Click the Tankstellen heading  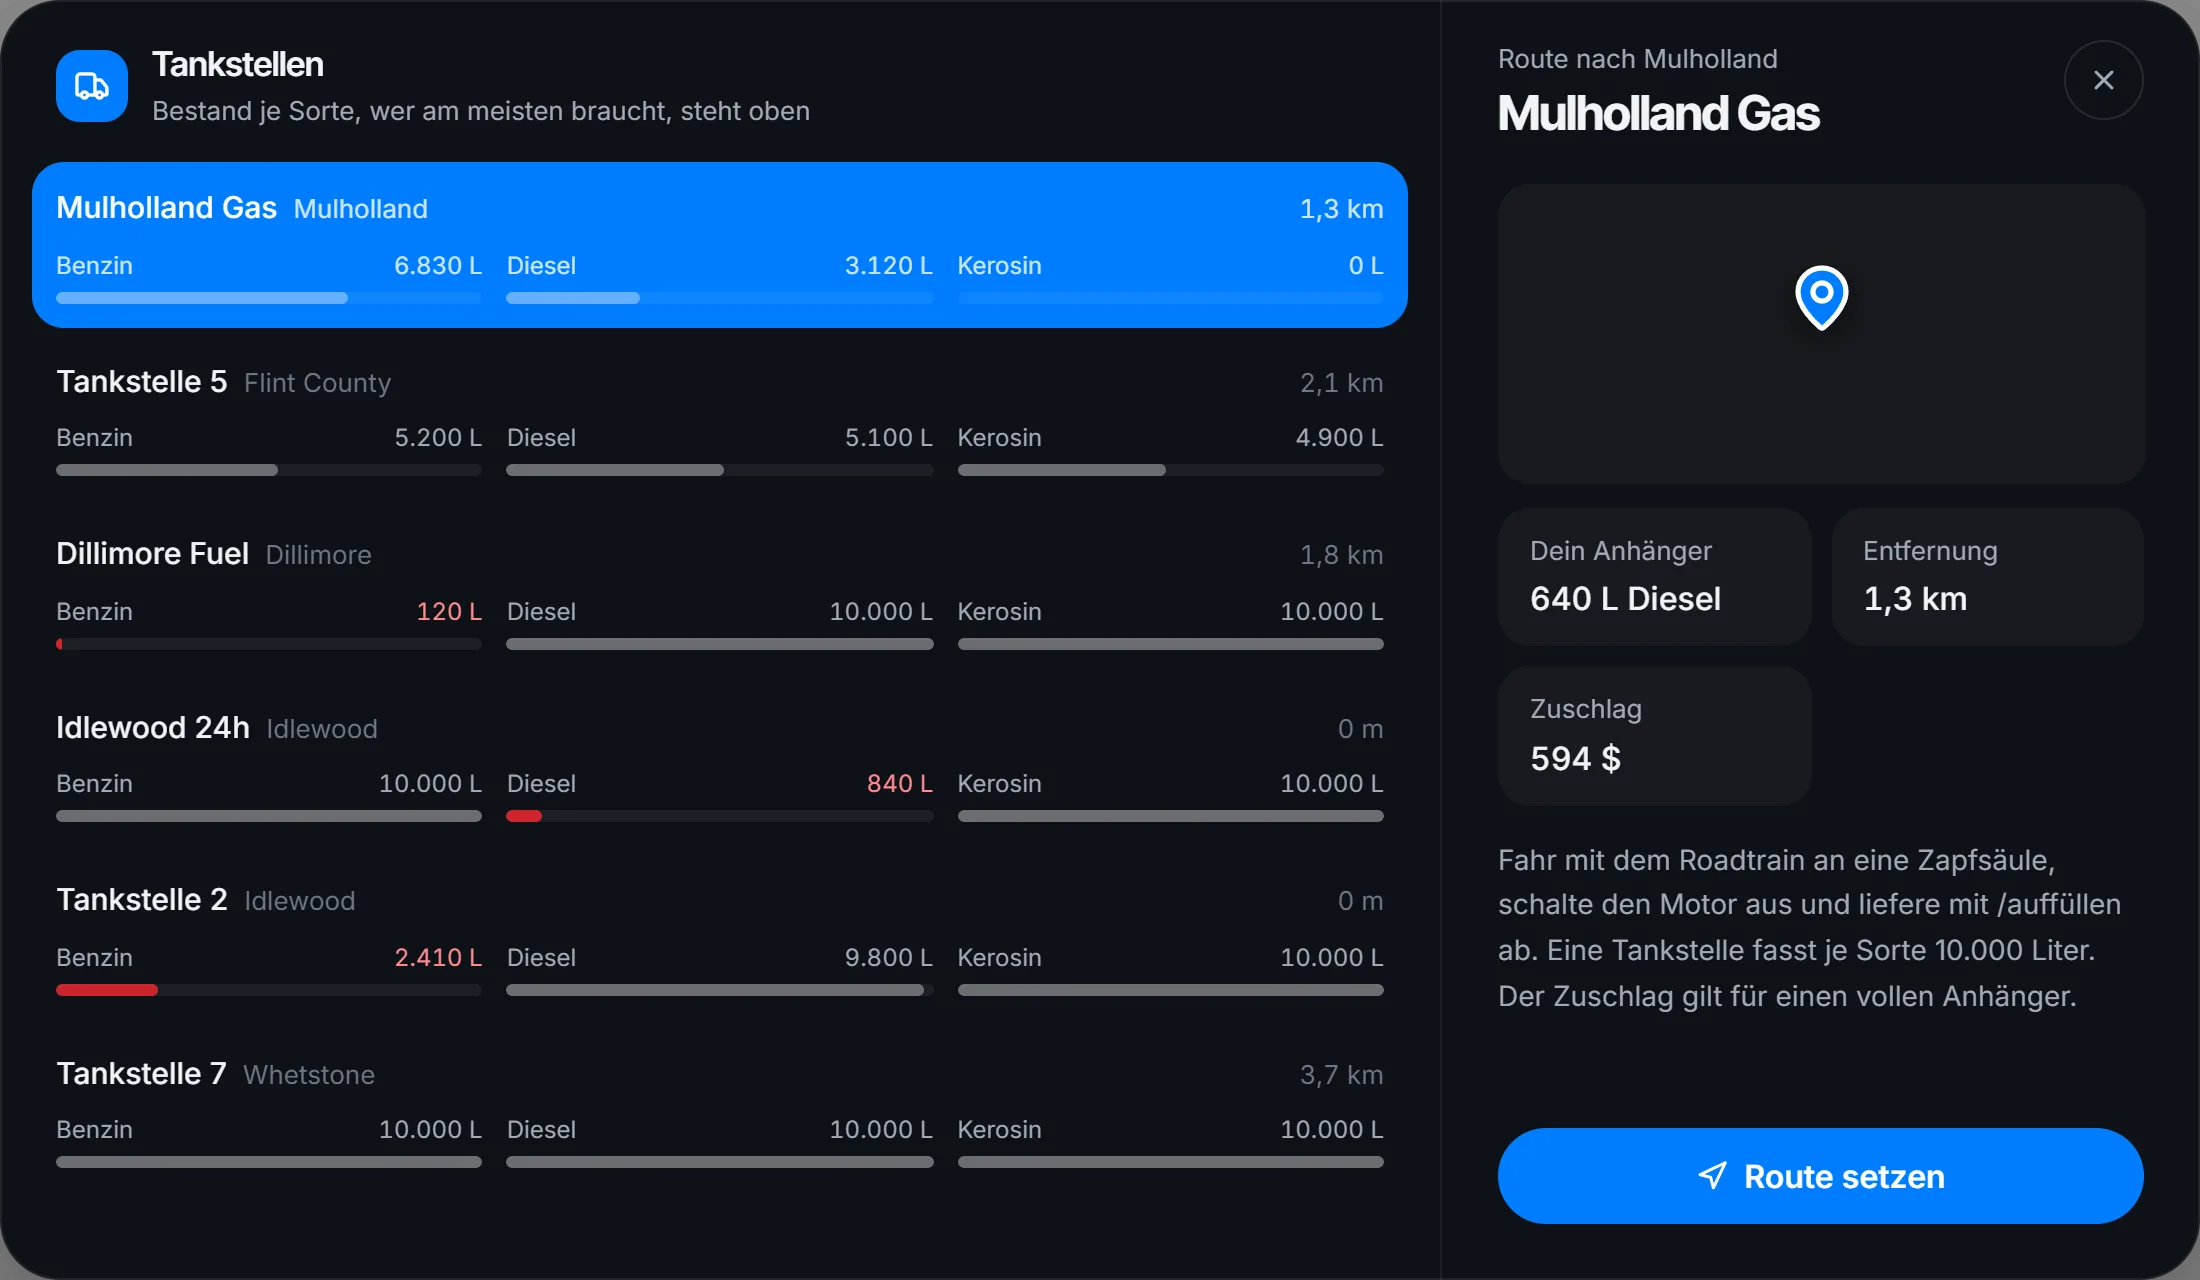(x=238, y=64)
